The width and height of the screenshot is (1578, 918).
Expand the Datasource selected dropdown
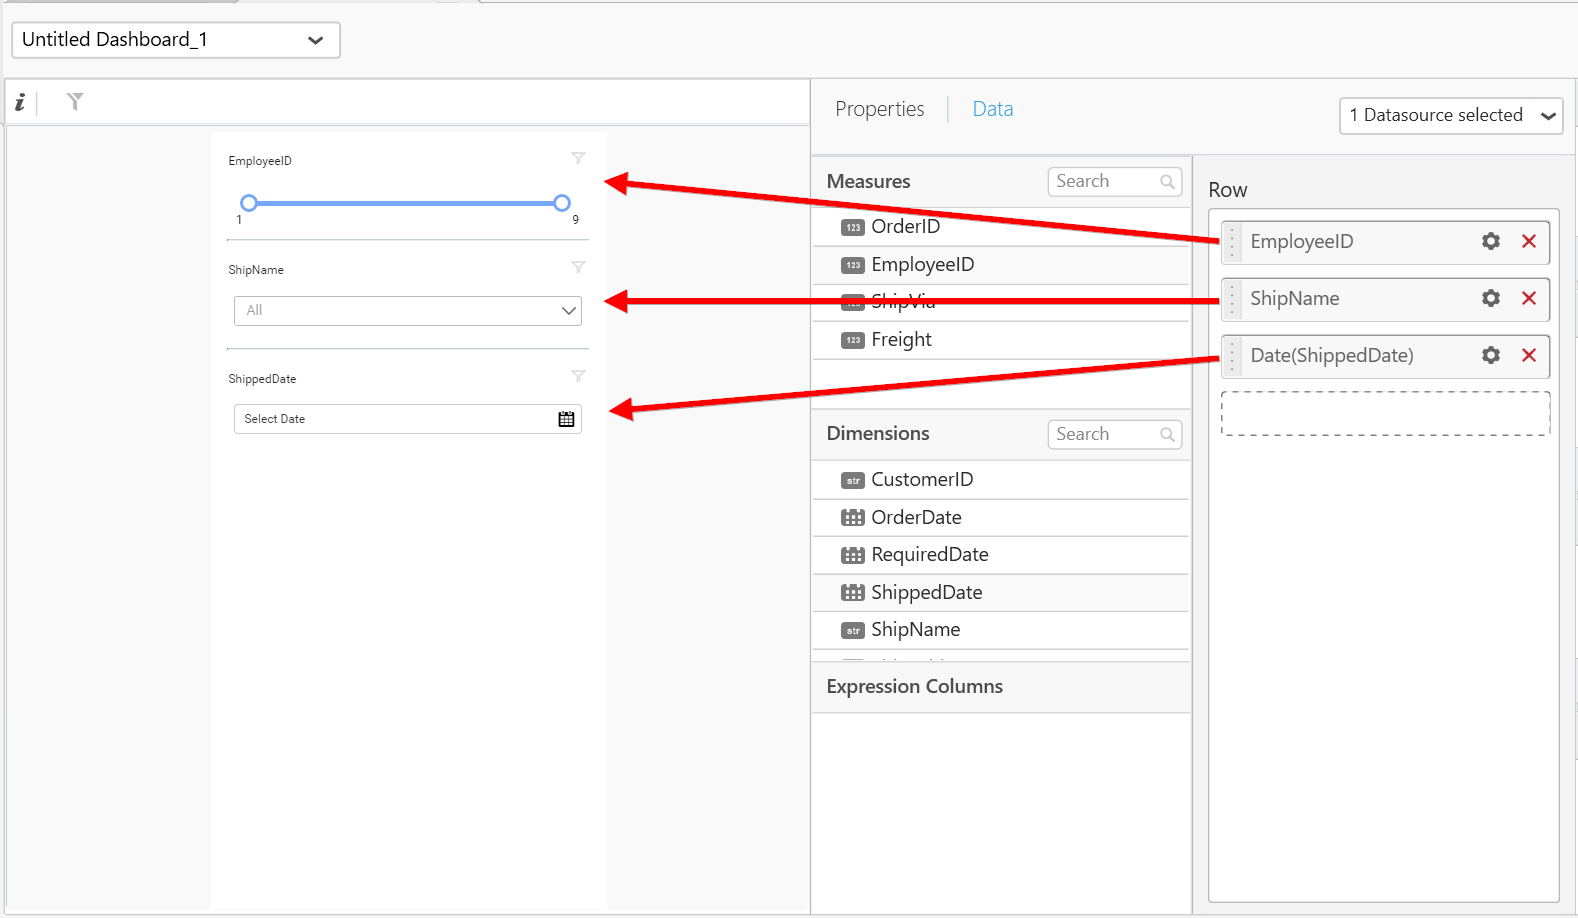pos(1450,116)
